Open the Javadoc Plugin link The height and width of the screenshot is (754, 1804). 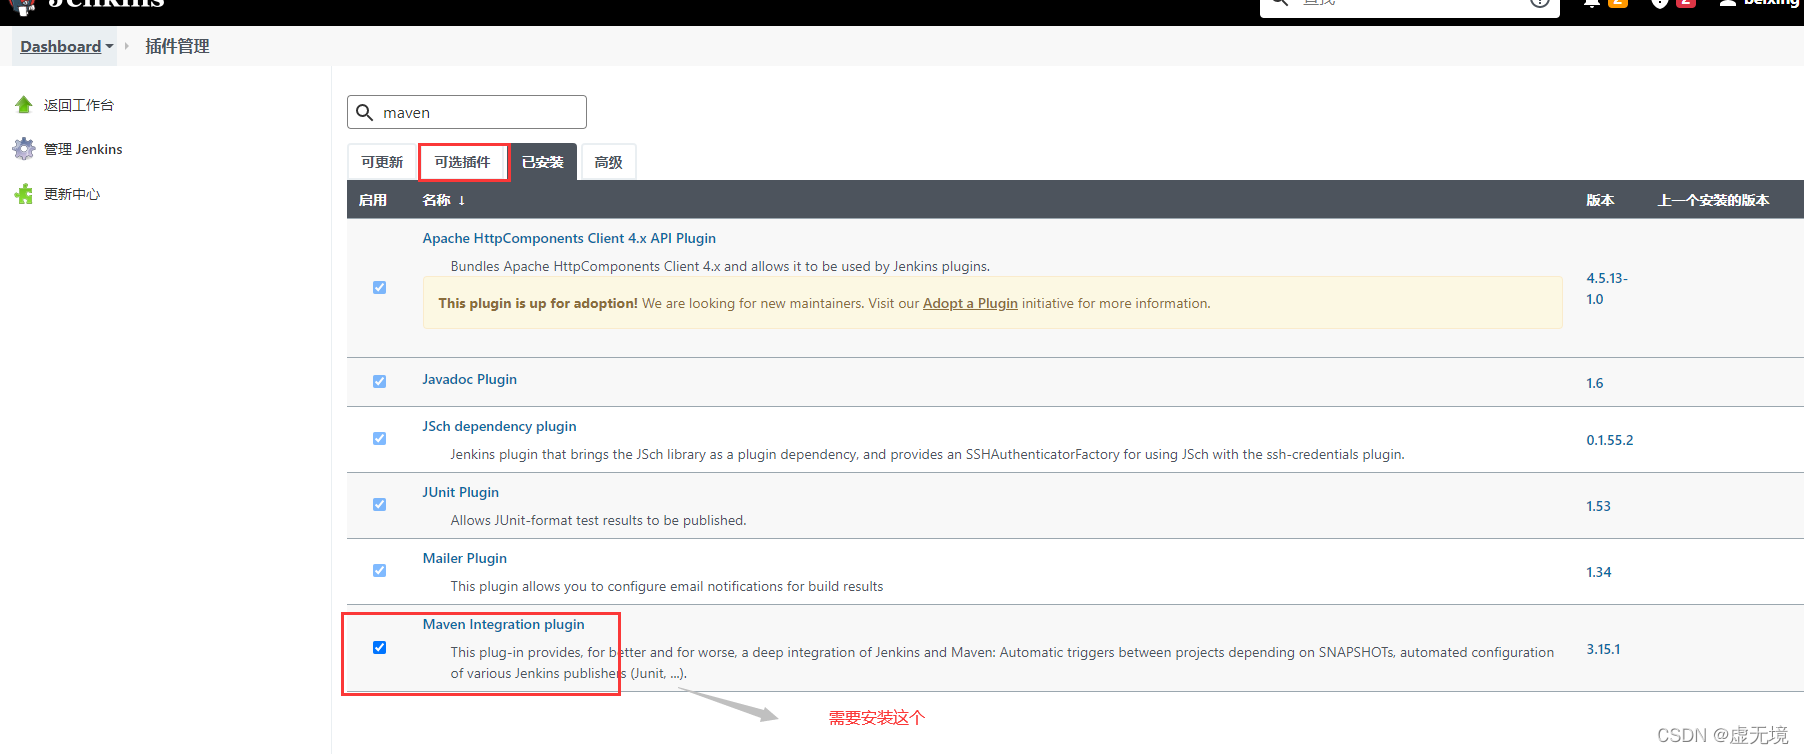point(469,379)
